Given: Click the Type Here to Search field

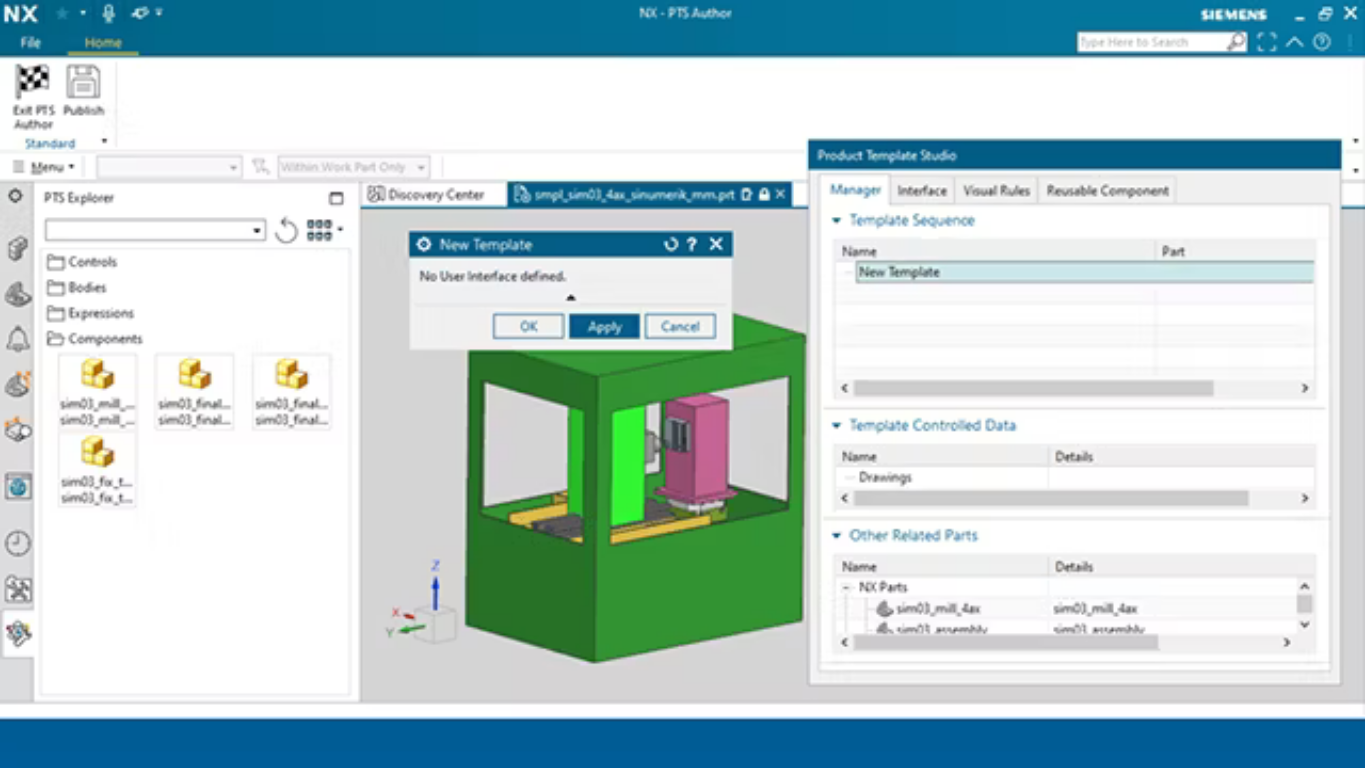Looking at the screenshot, I should tap(1150, 42).
